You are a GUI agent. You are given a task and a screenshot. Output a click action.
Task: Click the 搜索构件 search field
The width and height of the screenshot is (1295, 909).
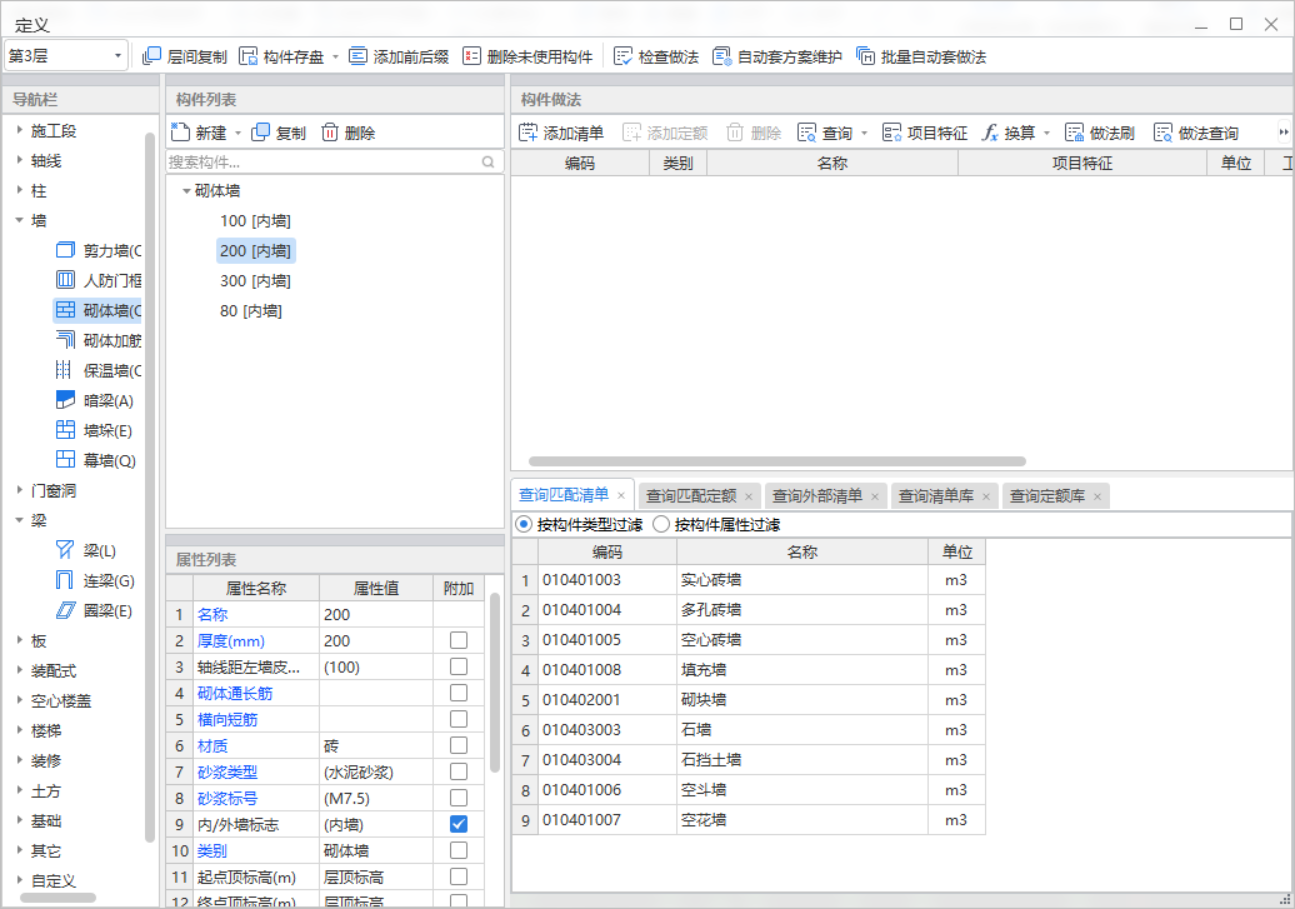334,162
